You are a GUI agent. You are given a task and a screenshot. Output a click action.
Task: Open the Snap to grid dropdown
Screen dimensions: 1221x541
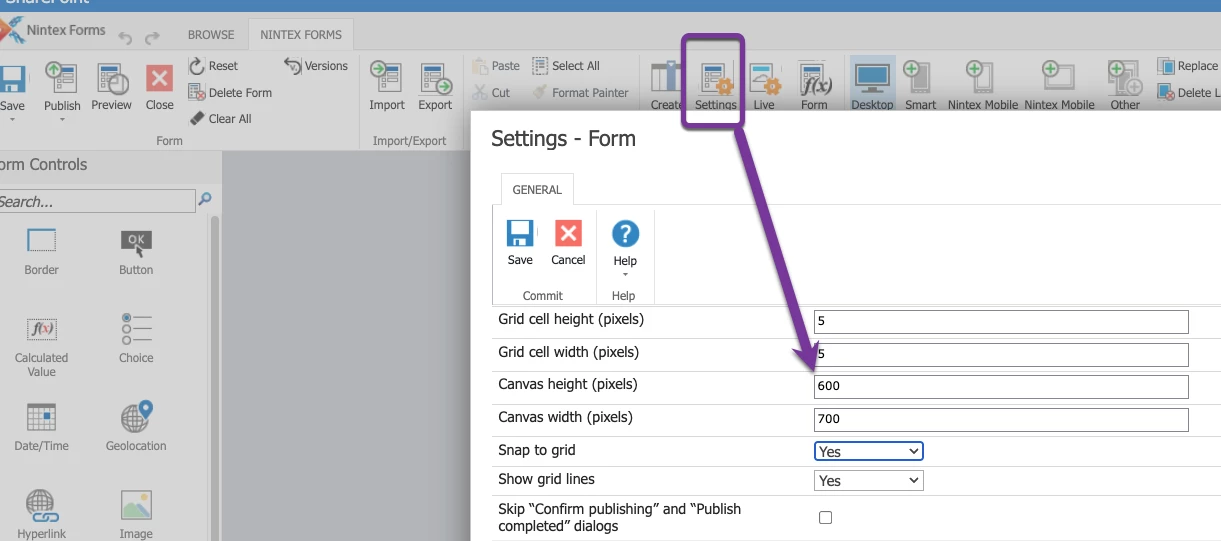[869, 452]
